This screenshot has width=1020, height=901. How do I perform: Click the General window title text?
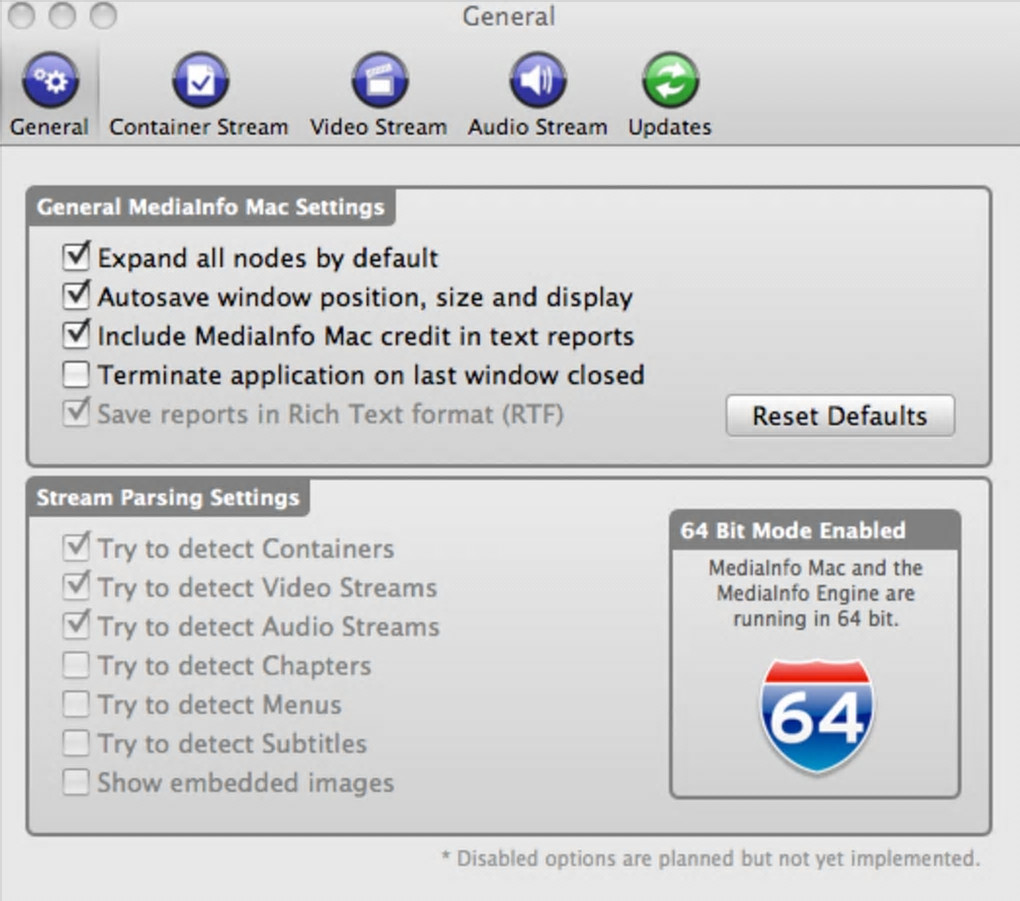click(509, 16)
